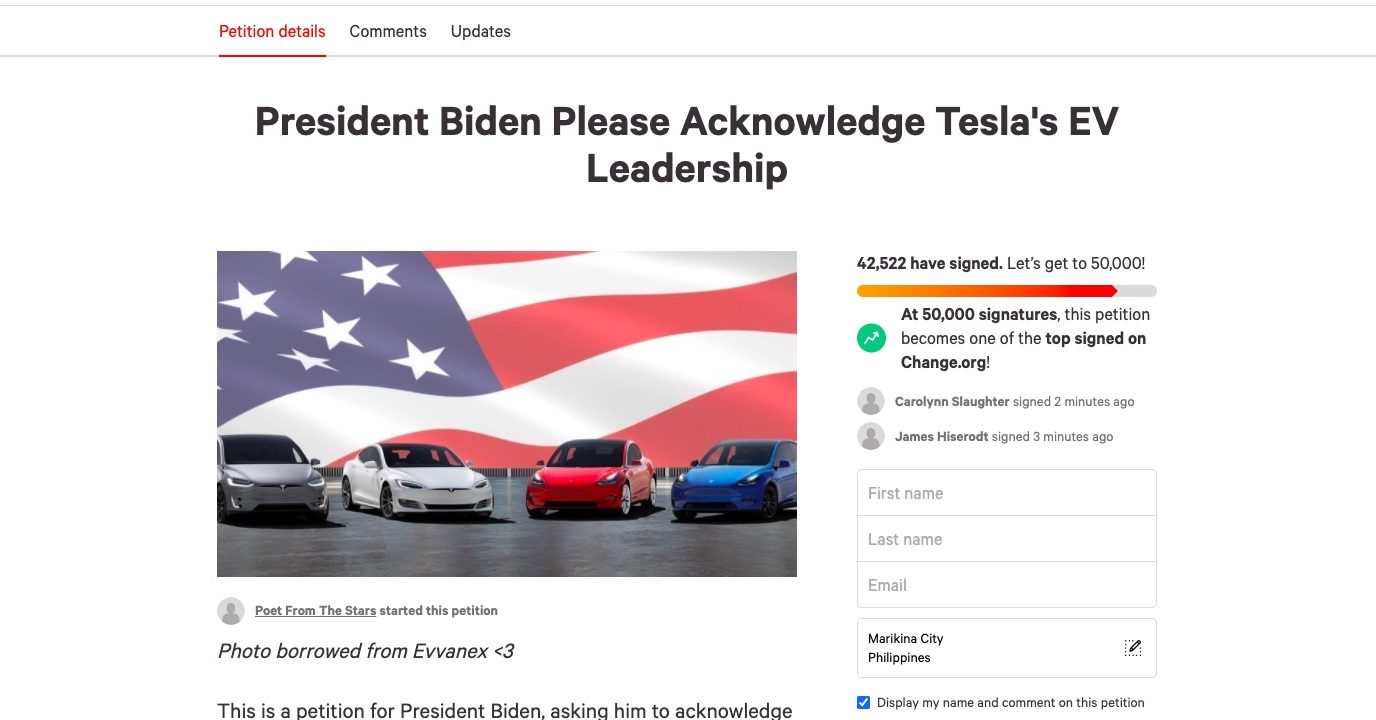Focus the Last name field

pos(1007,539)
